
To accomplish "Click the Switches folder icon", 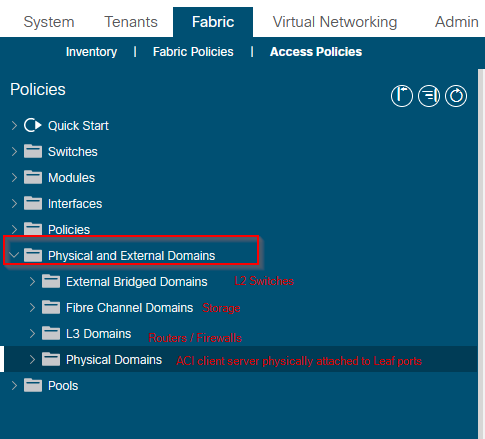I will [x=33, y=151].
